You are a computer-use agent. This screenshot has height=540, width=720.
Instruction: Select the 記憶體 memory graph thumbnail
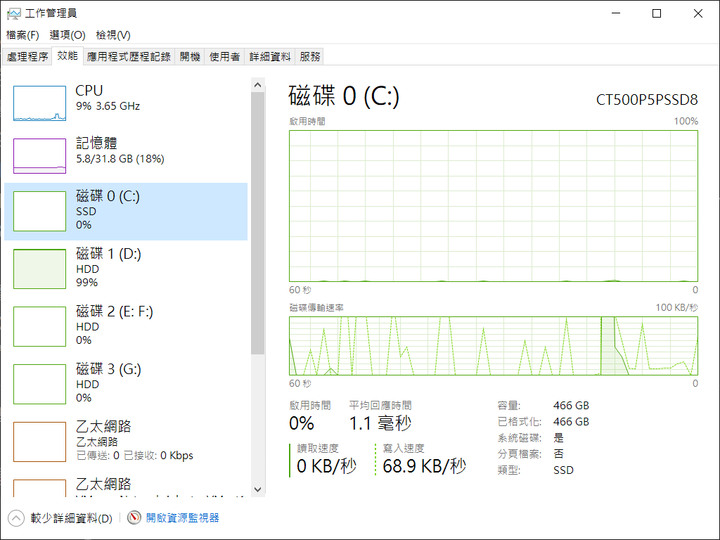(39, 156)
